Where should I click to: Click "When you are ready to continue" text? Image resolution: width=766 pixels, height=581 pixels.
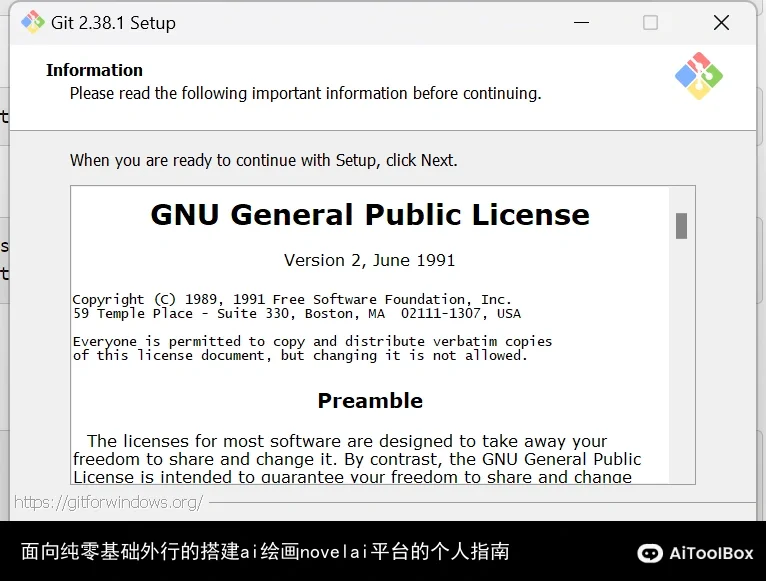tap(263, 160)
